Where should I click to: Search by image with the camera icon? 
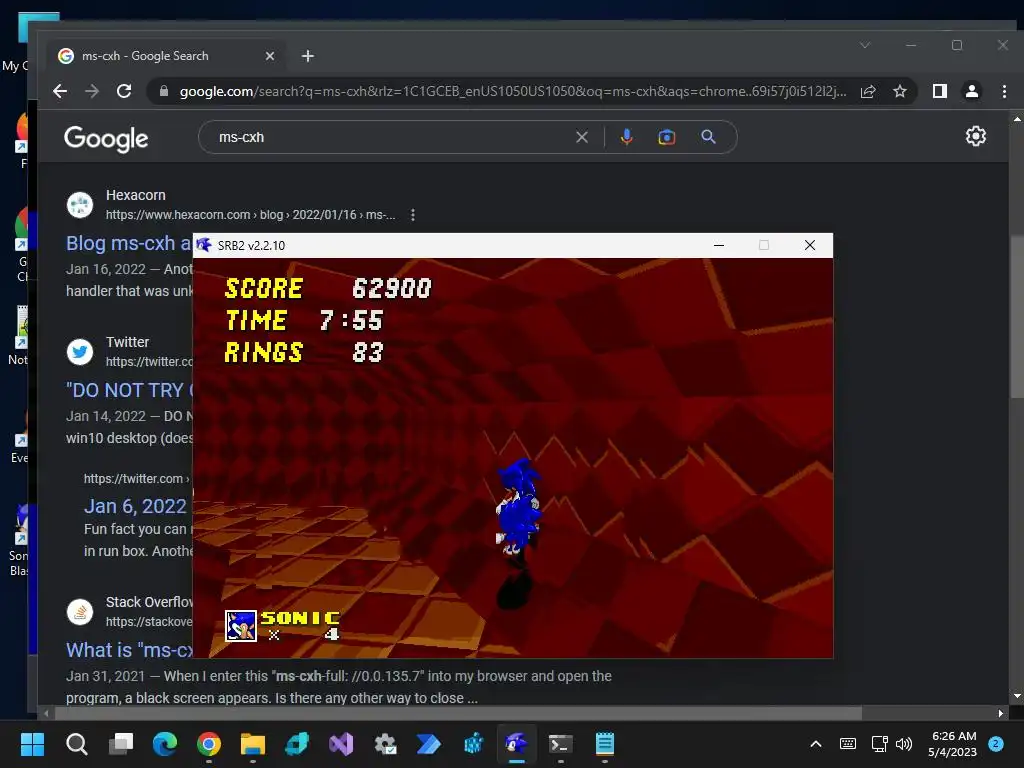667,137
